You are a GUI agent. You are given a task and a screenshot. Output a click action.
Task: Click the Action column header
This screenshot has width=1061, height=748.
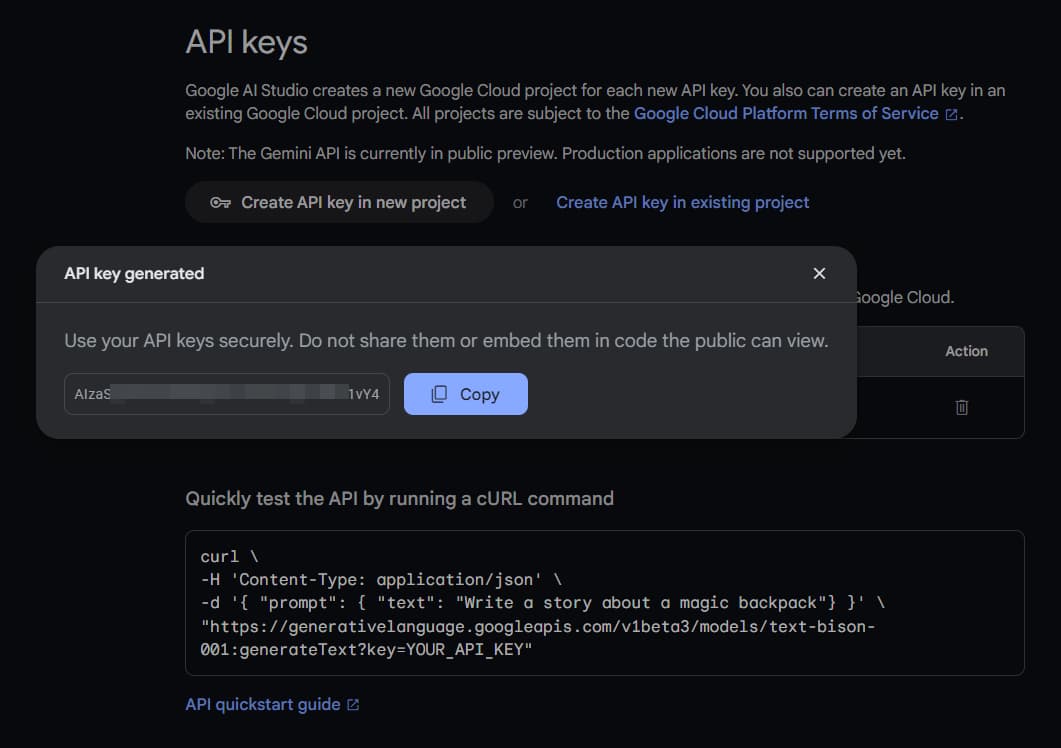click(966, 351)
